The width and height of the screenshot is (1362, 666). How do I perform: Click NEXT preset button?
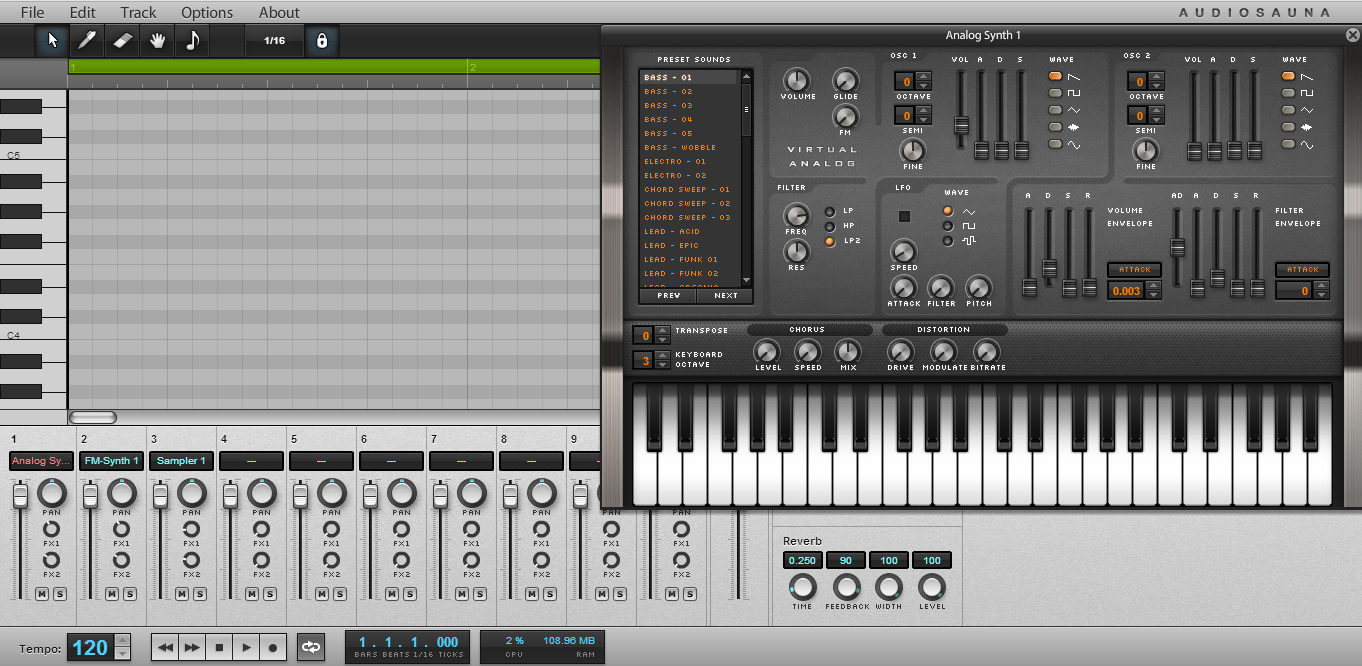(725, 295)
